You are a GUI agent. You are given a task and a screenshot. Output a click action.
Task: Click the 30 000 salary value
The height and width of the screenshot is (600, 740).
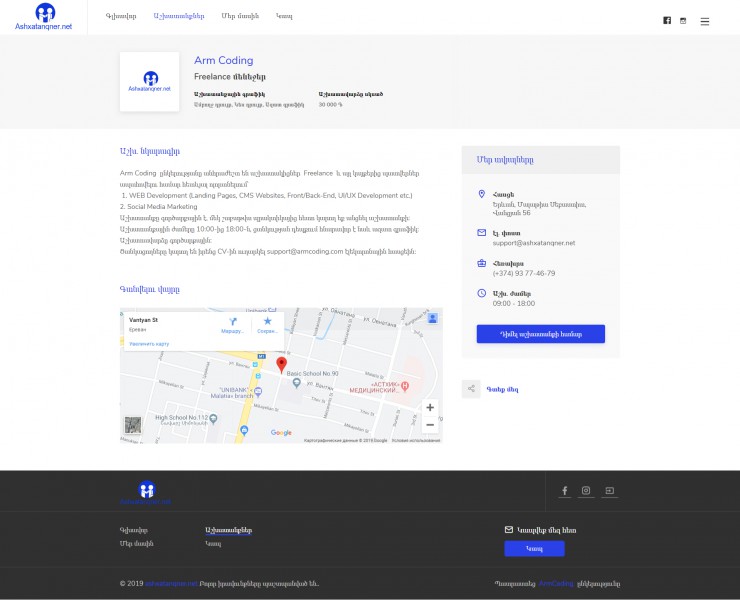coord(330,104)
